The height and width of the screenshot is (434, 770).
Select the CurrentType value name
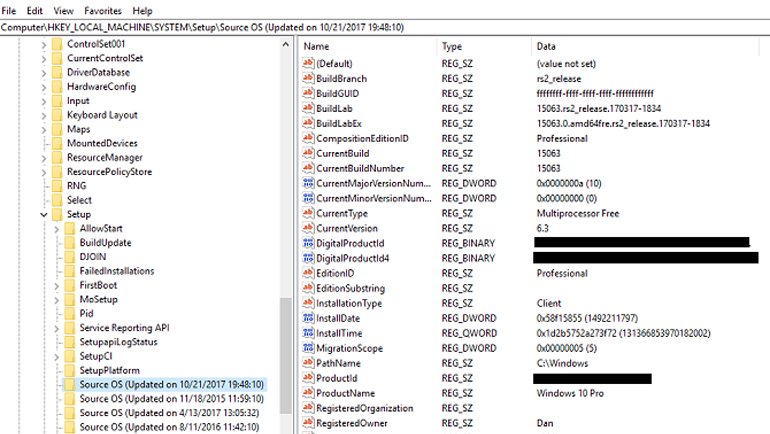[x=342, y=214]
